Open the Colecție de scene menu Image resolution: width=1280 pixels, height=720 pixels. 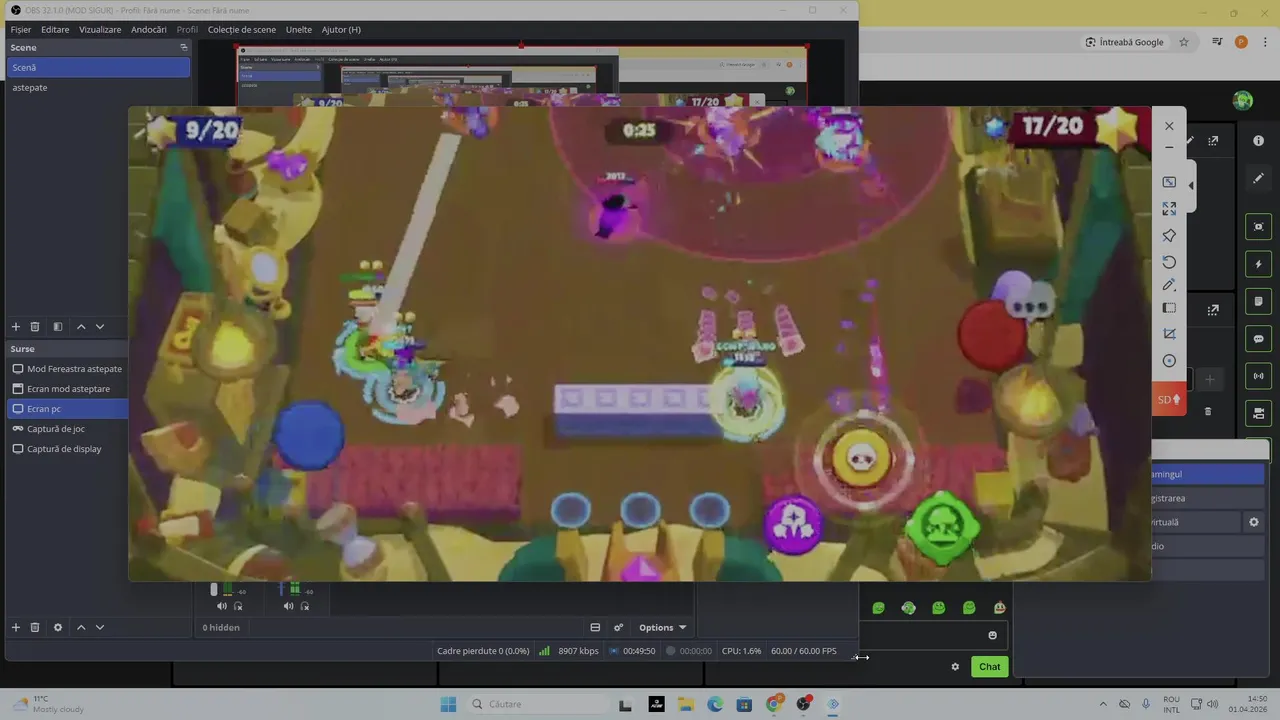(x=241, y=29)
